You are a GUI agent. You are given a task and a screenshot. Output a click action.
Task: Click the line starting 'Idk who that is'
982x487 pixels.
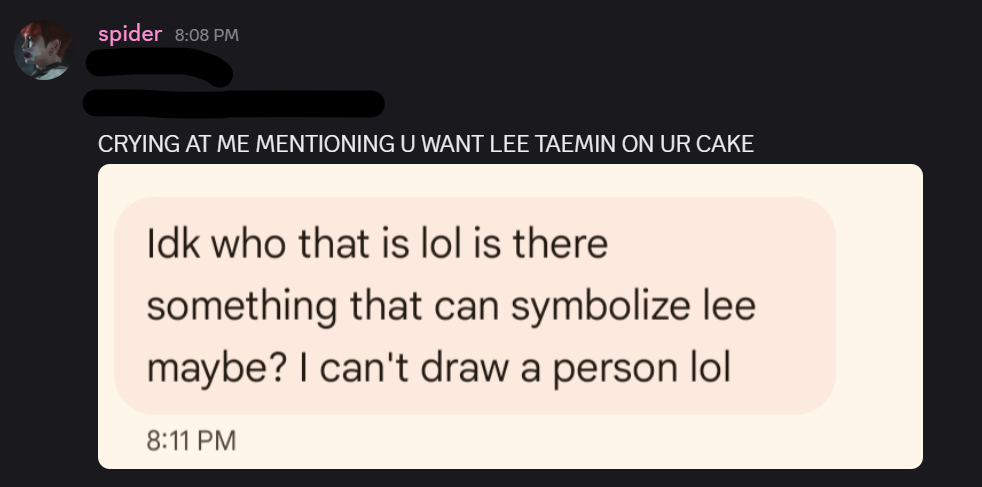[377, 244]
